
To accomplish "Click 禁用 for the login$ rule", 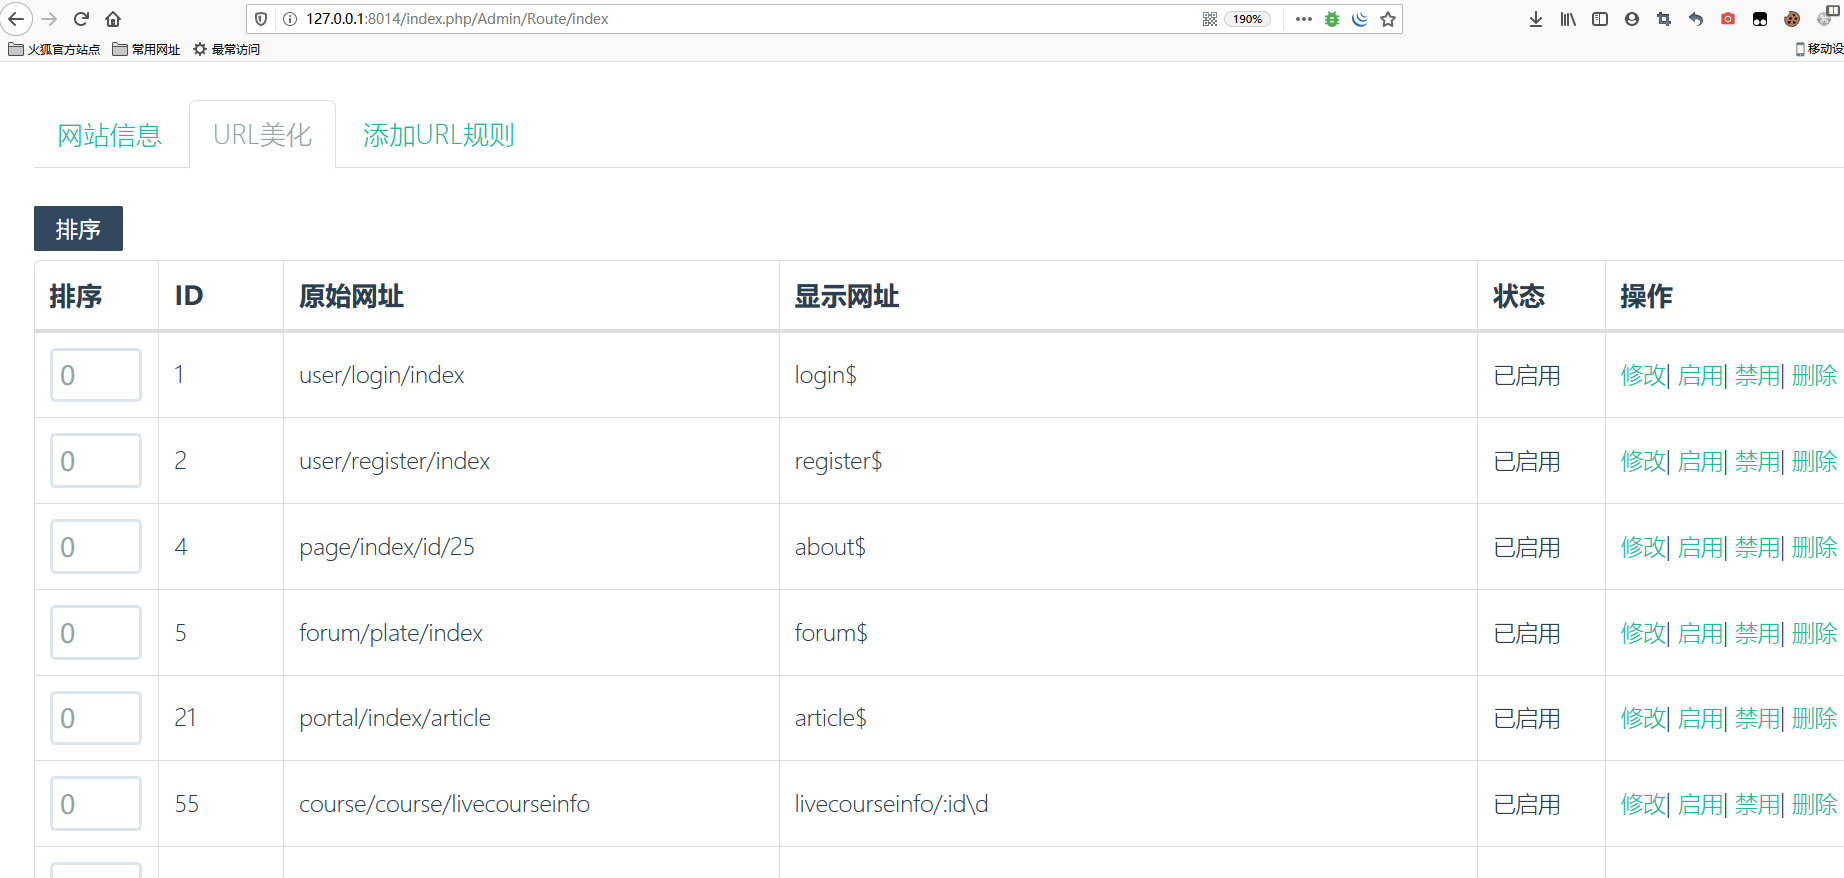I will (1757, 375).
